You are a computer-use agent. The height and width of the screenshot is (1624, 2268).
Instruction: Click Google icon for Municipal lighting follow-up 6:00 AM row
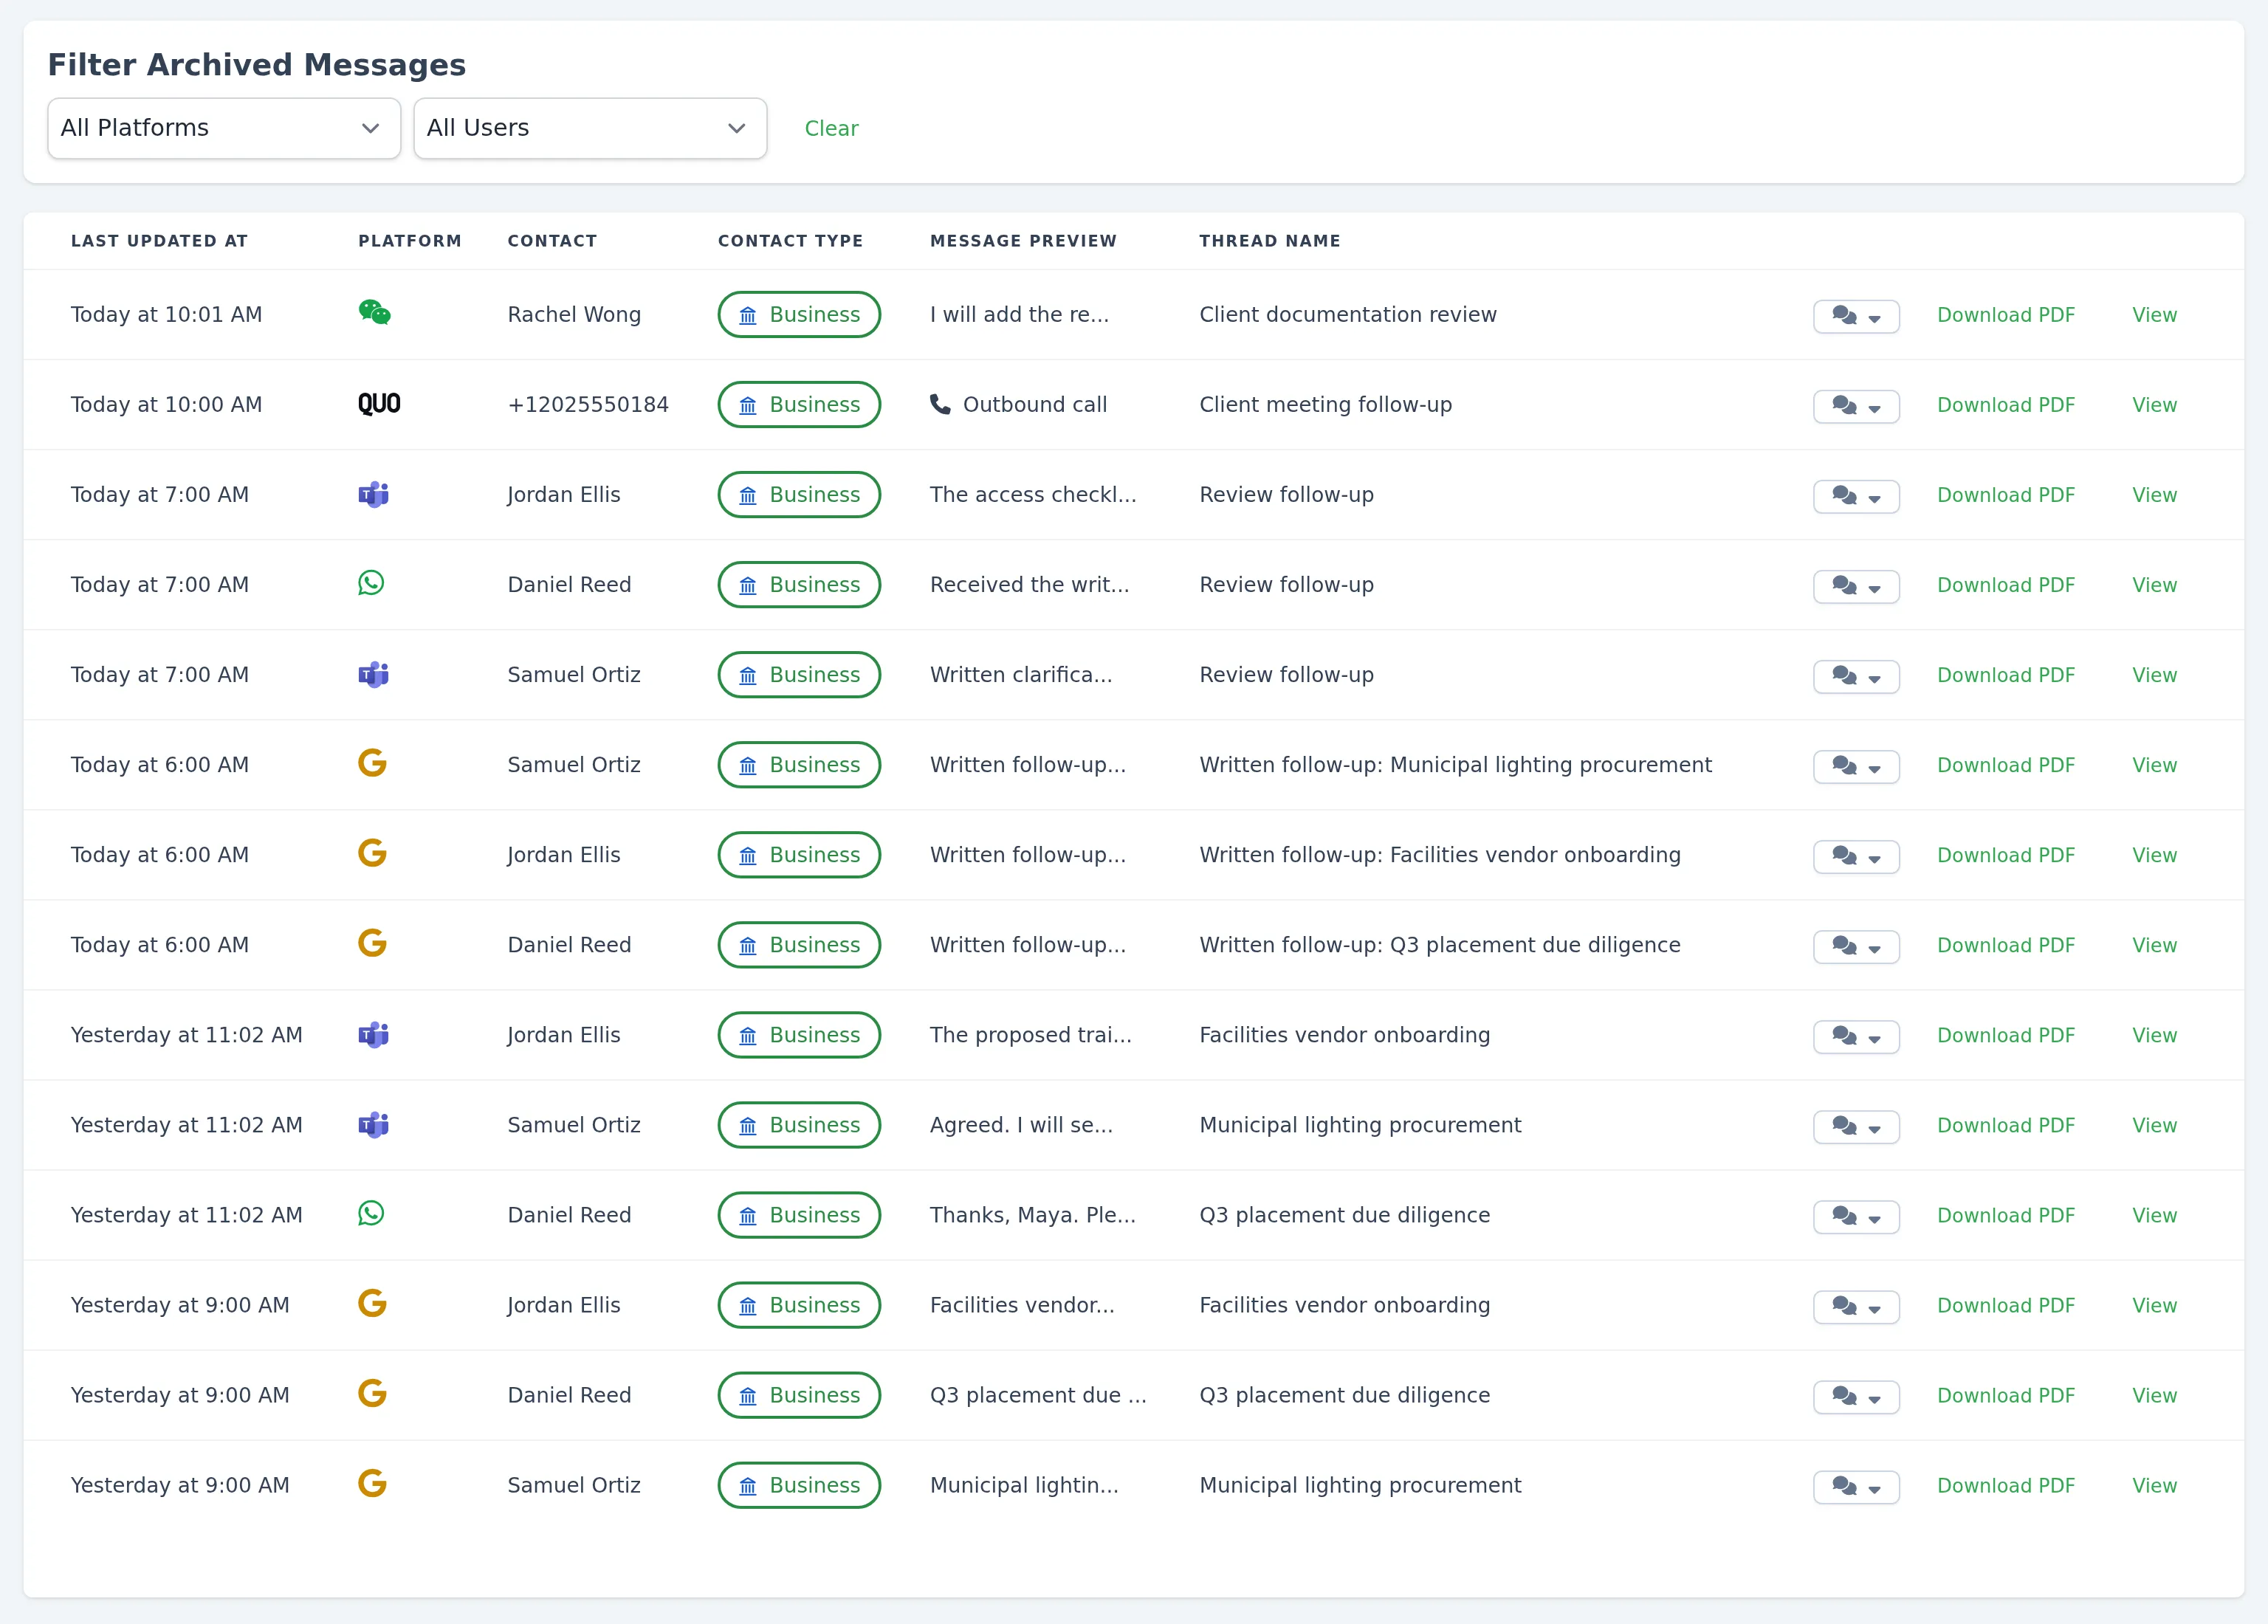pyautogui.click(x=372, y=764)
